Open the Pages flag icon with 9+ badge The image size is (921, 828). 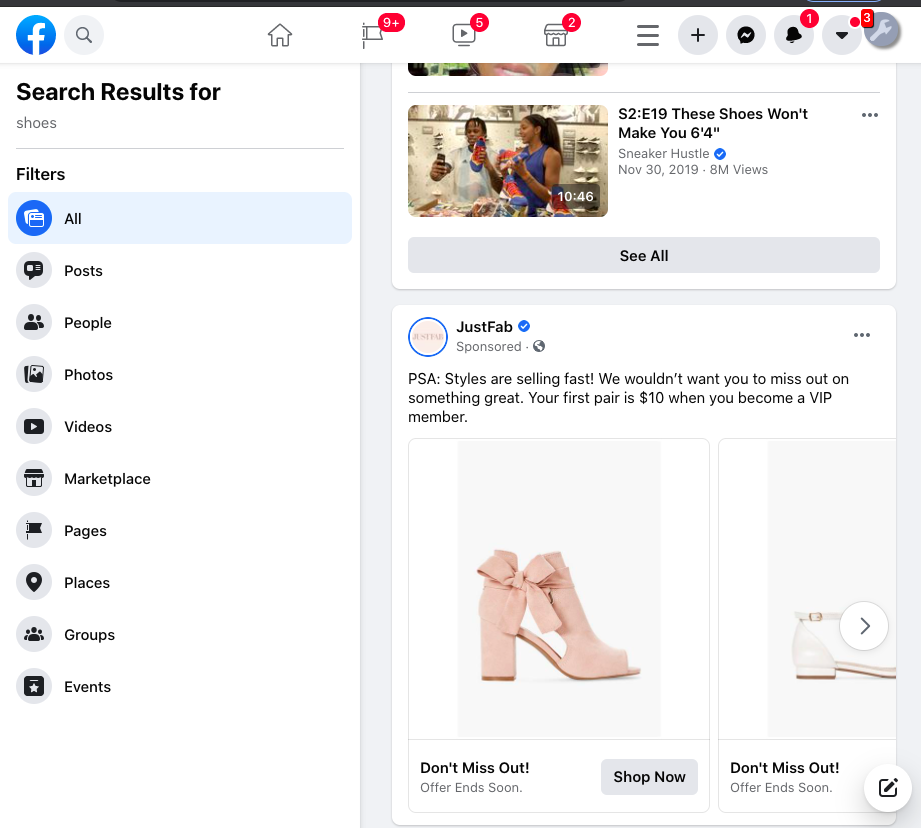(371, 34)
